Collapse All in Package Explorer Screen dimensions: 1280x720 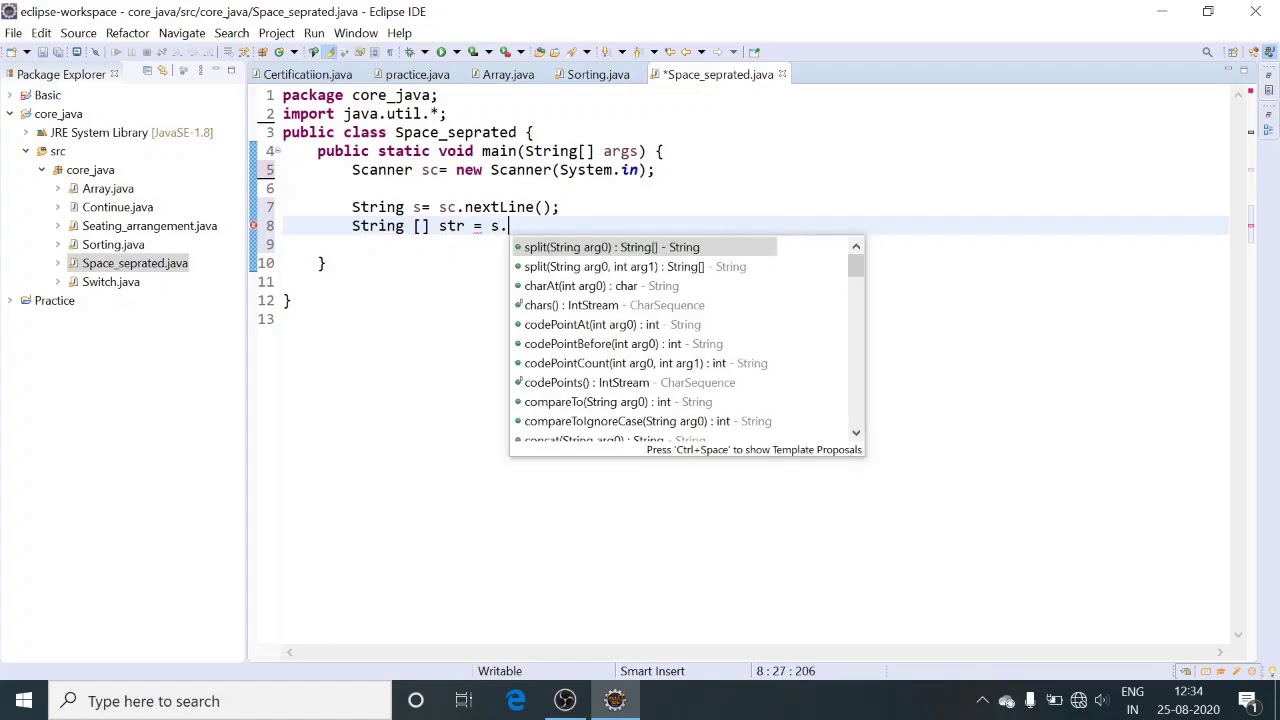147,71
